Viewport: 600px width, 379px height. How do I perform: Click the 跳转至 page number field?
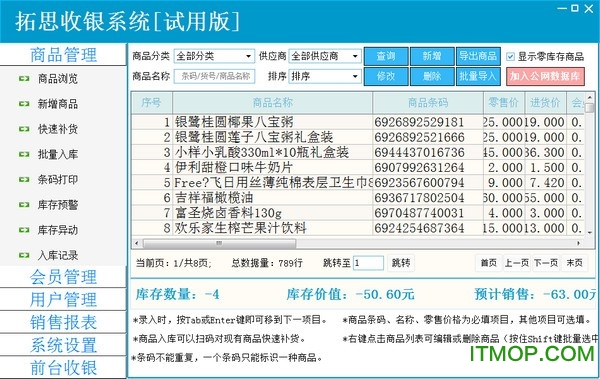point(368,263)
